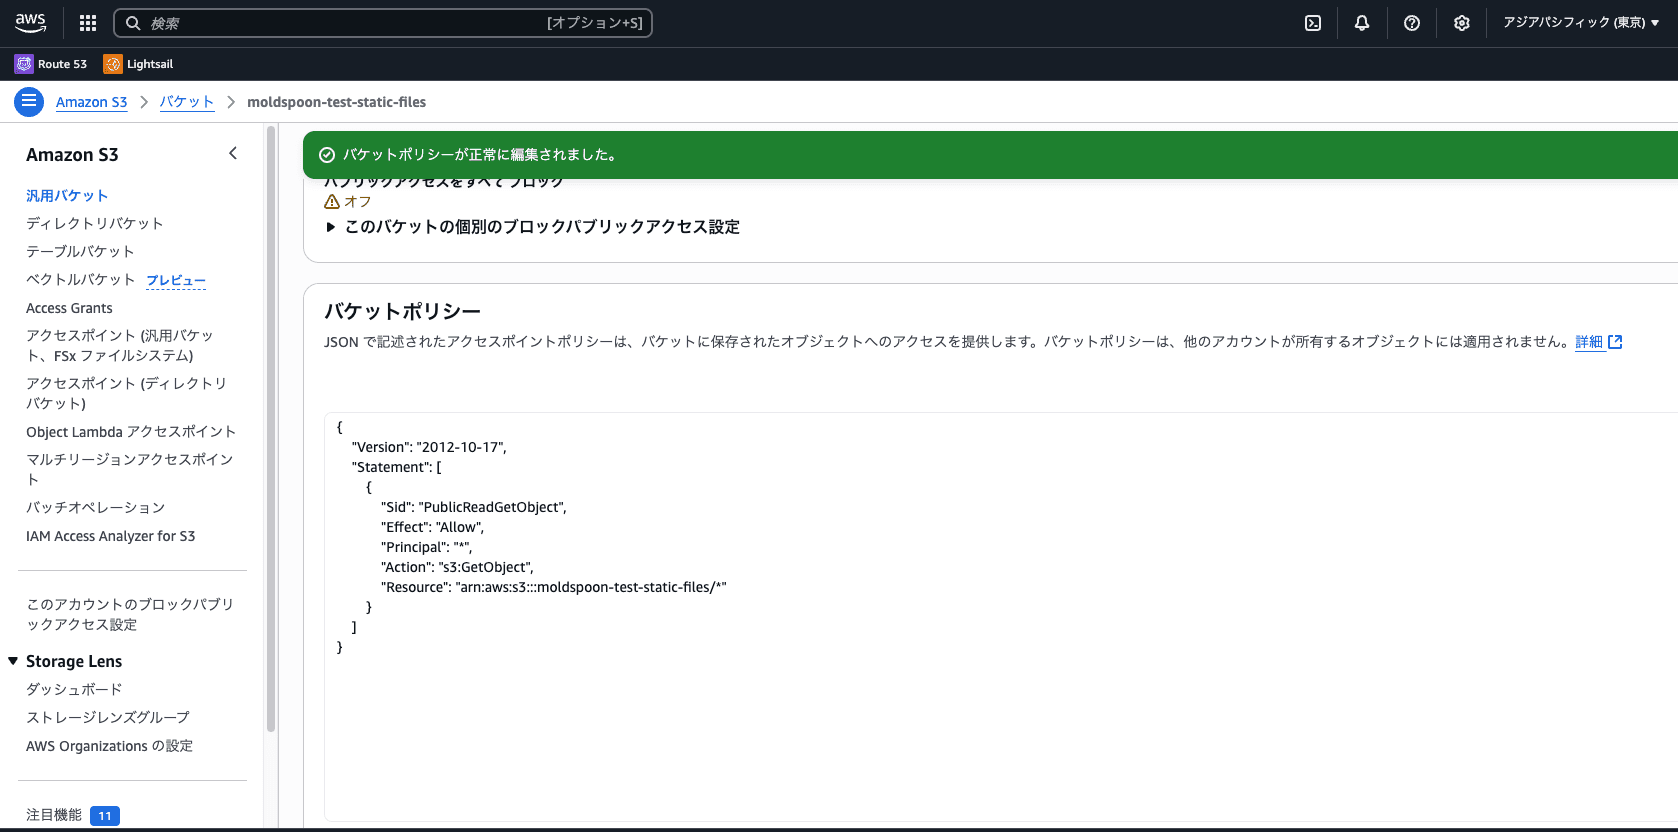Viewport: 1678px width, 832px height.
Task: Open the CloudShell terminal icon
Action: 1313,23
